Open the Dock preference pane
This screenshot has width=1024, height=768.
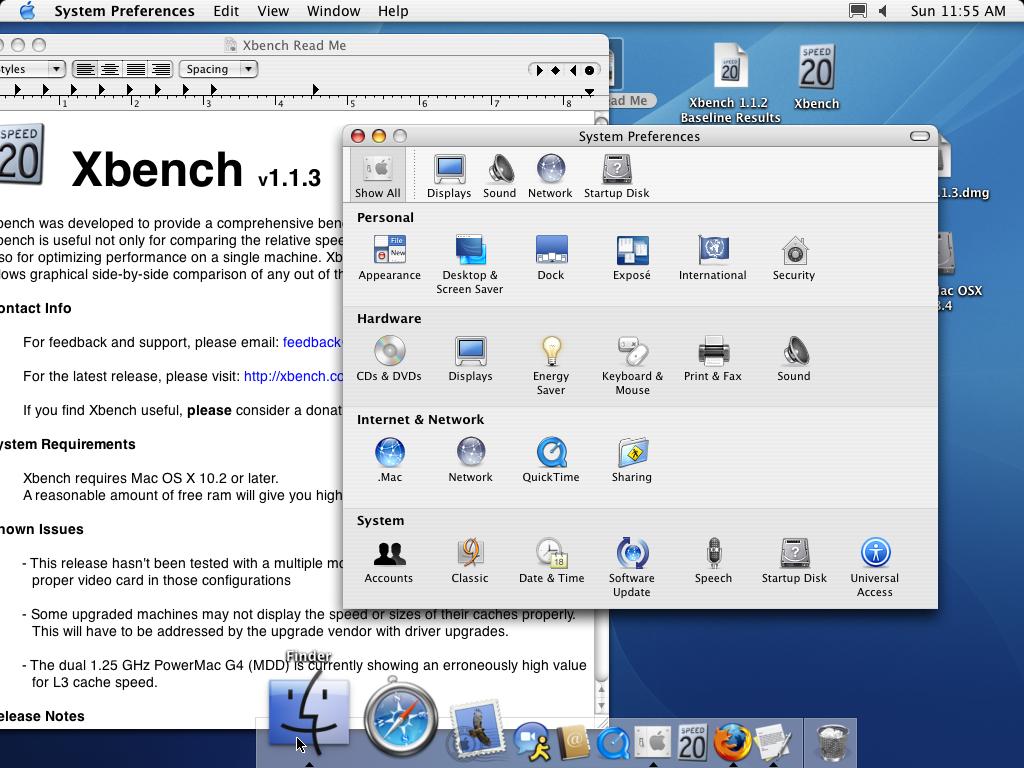tap(551, 258)
